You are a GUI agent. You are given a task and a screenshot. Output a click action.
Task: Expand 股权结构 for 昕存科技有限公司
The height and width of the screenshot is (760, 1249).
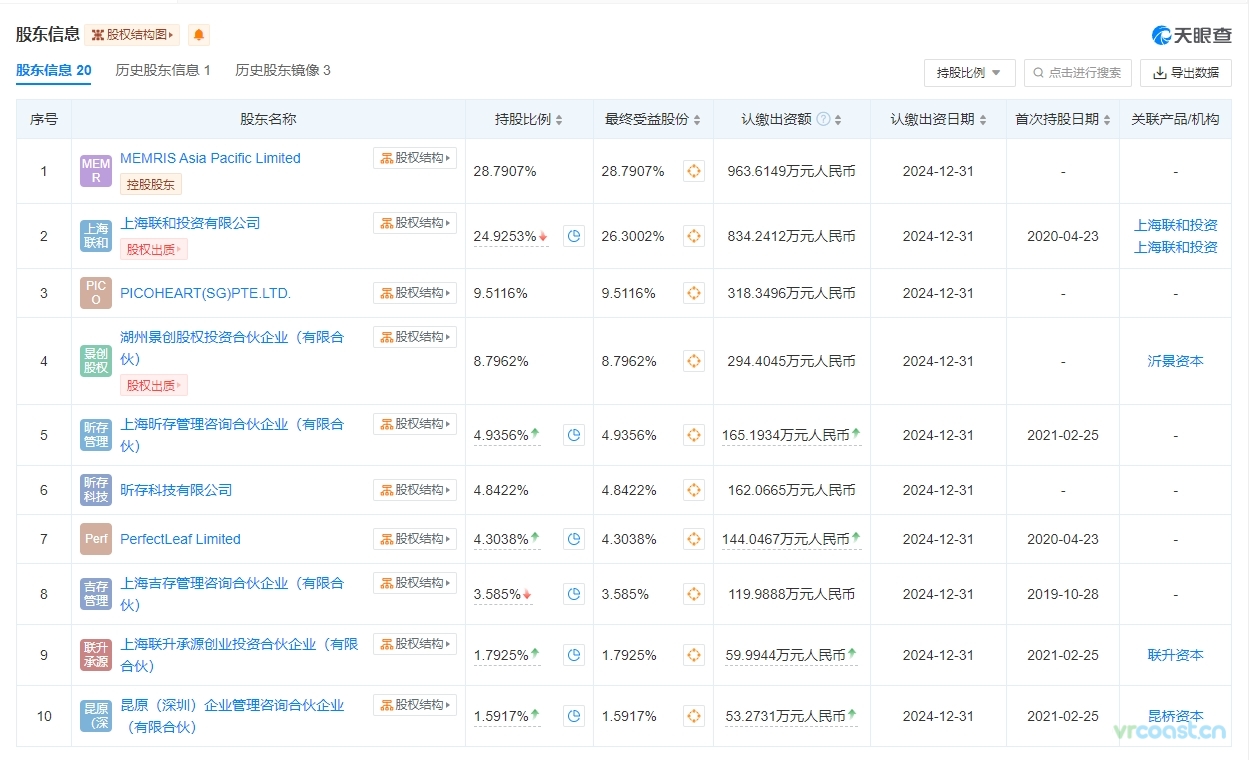coord(415,490)
